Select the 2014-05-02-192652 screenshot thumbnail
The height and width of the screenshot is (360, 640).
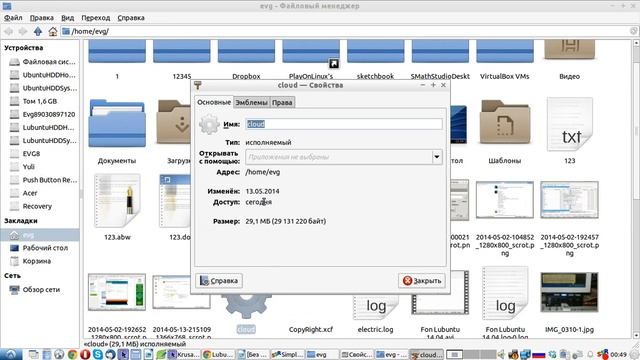(x=117, y=292)
